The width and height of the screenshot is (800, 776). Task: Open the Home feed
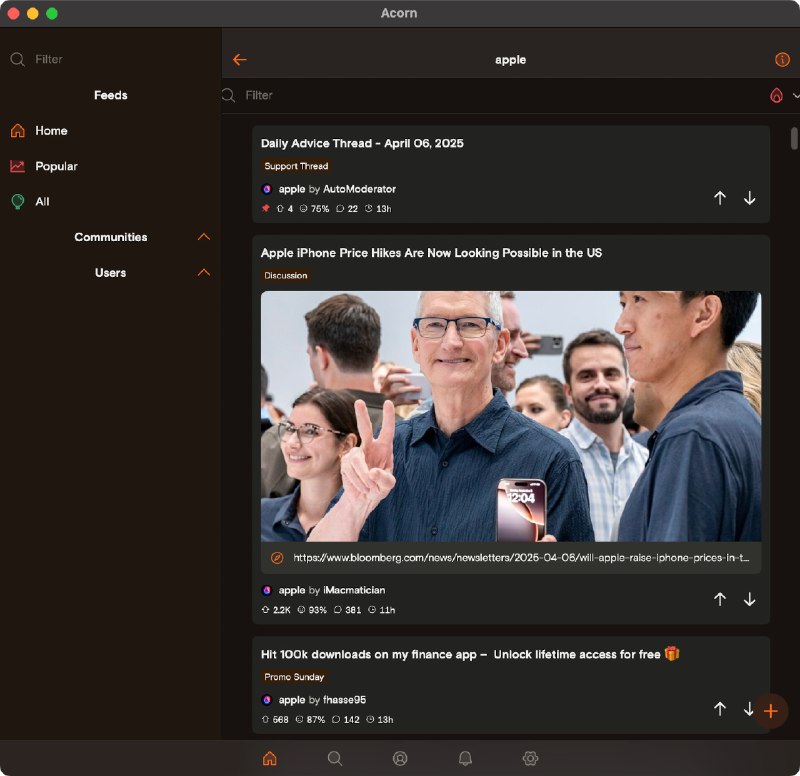click(x=111, y=131)
